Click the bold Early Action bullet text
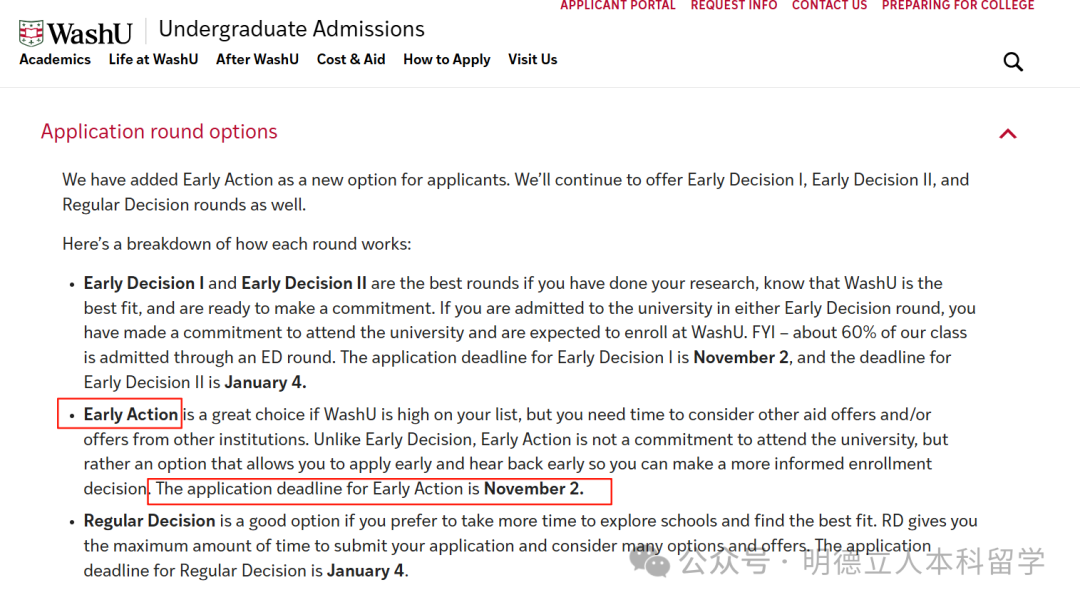 (131, 414)
